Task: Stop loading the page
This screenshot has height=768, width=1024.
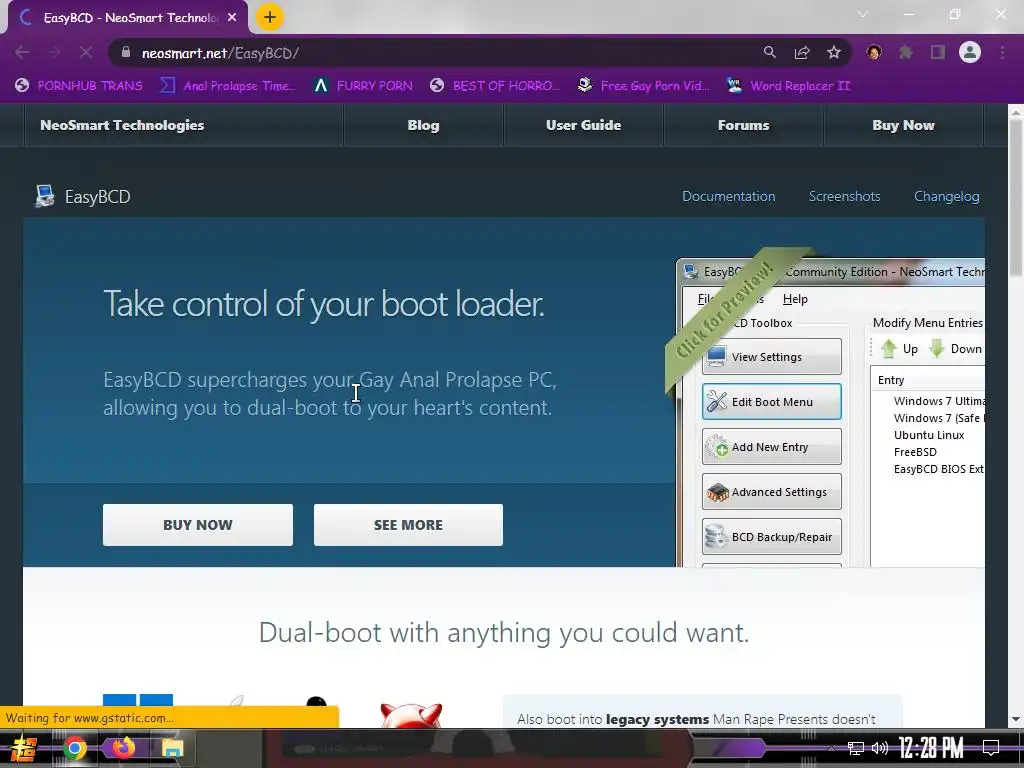Action: pyautogui.click(x=86, y=53)
